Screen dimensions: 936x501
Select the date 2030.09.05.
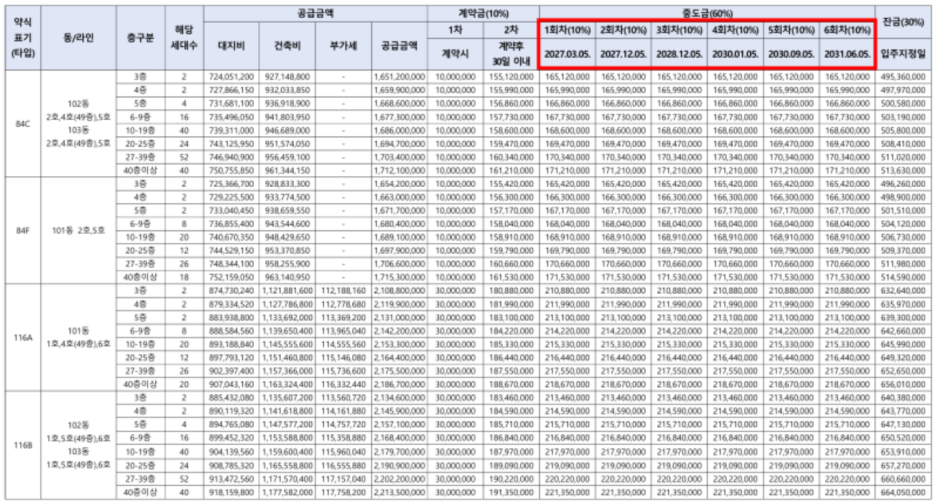tap(792, 54)
